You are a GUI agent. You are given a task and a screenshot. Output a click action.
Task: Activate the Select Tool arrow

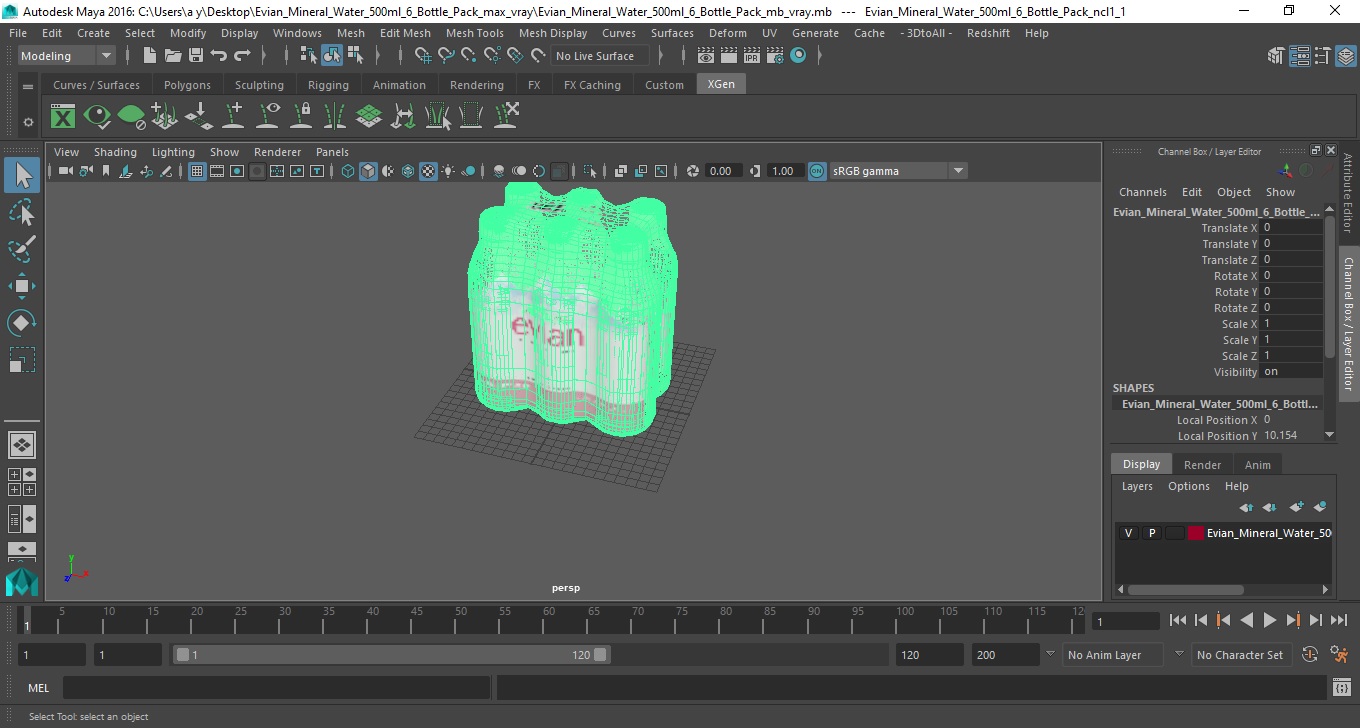[22, 176]
